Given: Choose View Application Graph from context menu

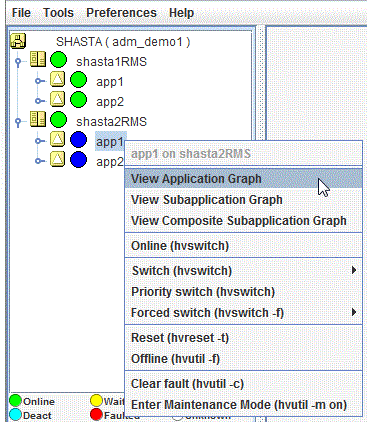Looking at the screenshot, I should point(243,179).
